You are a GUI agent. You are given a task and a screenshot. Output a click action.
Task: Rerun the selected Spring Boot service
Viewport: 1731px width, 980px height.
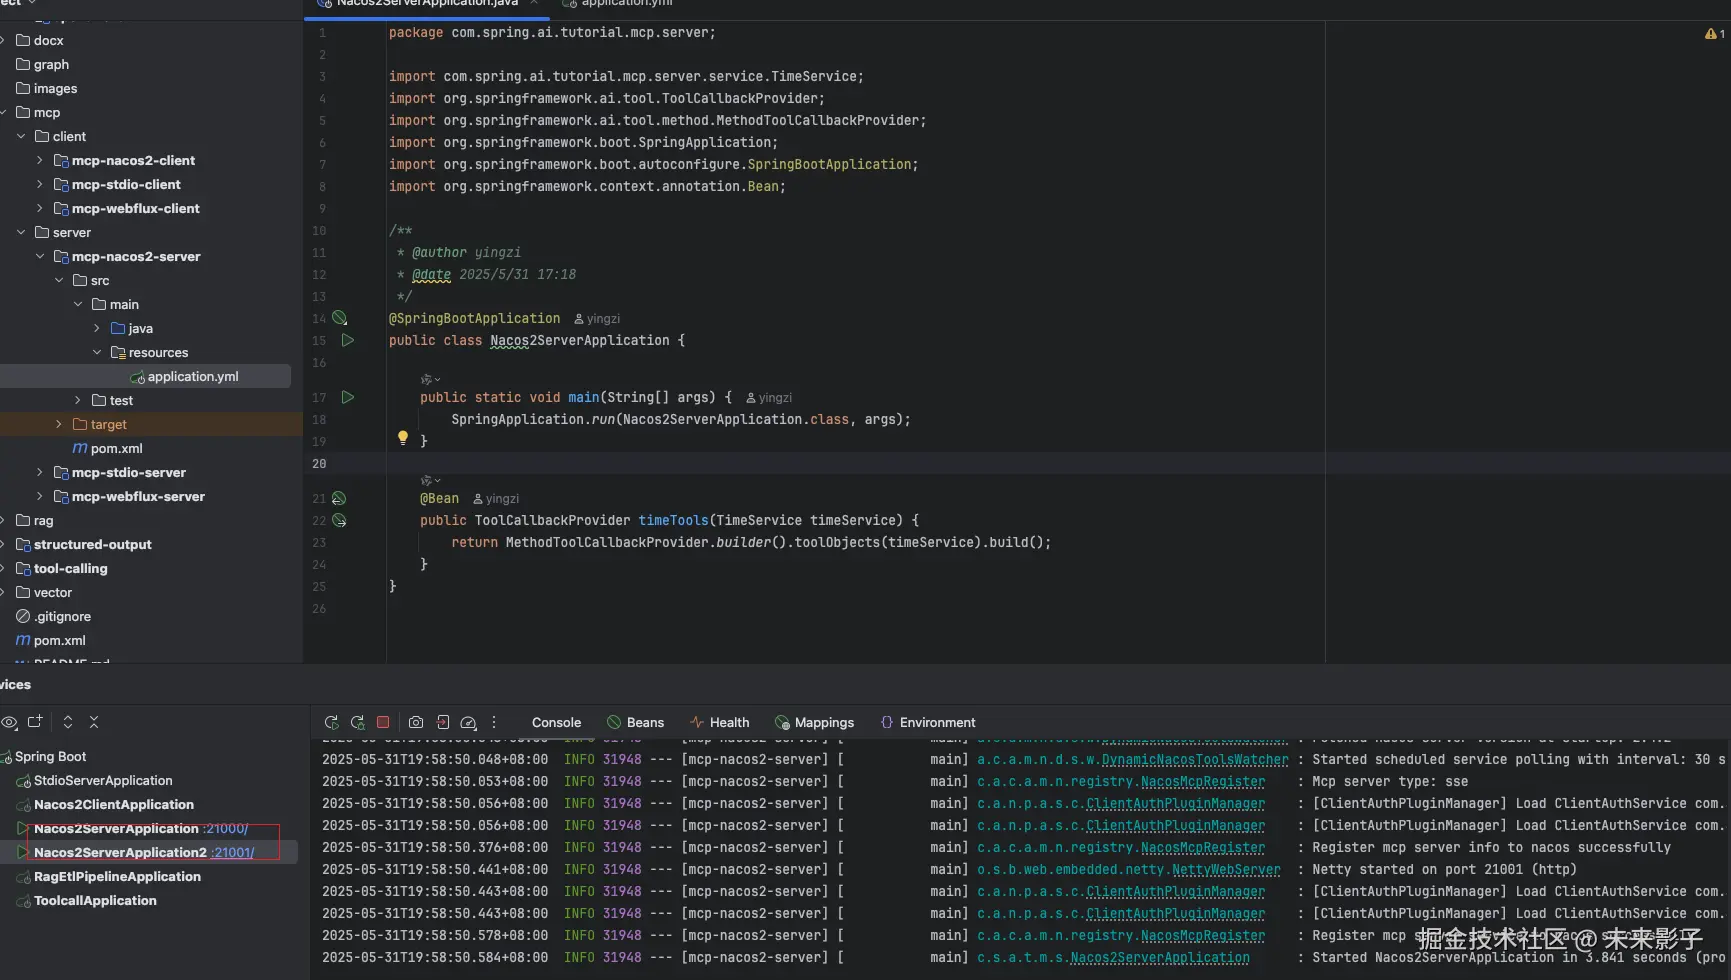coord(331,722)
